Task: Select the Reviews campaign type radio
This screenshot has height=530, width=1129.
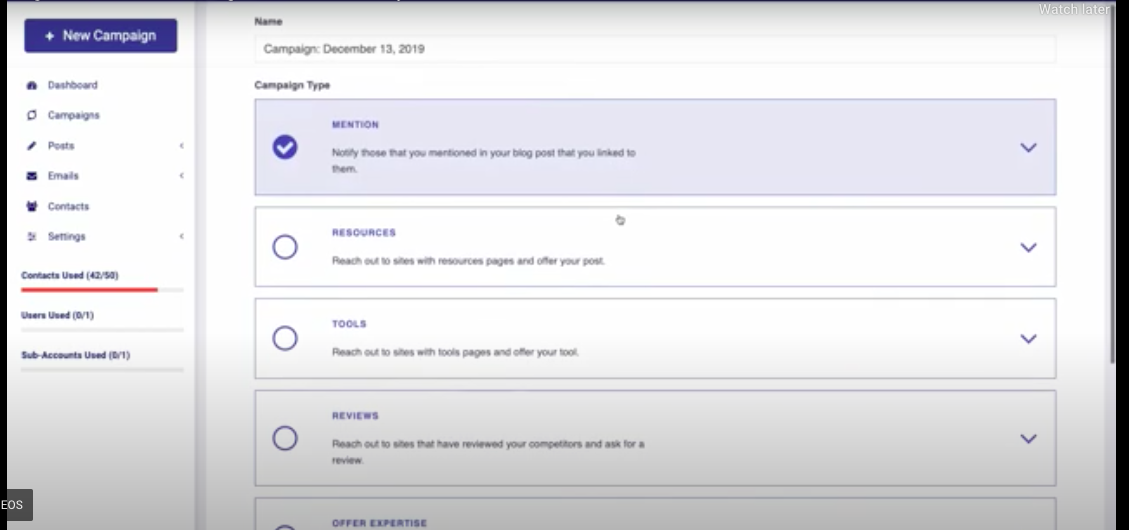Action: [285, 438]
